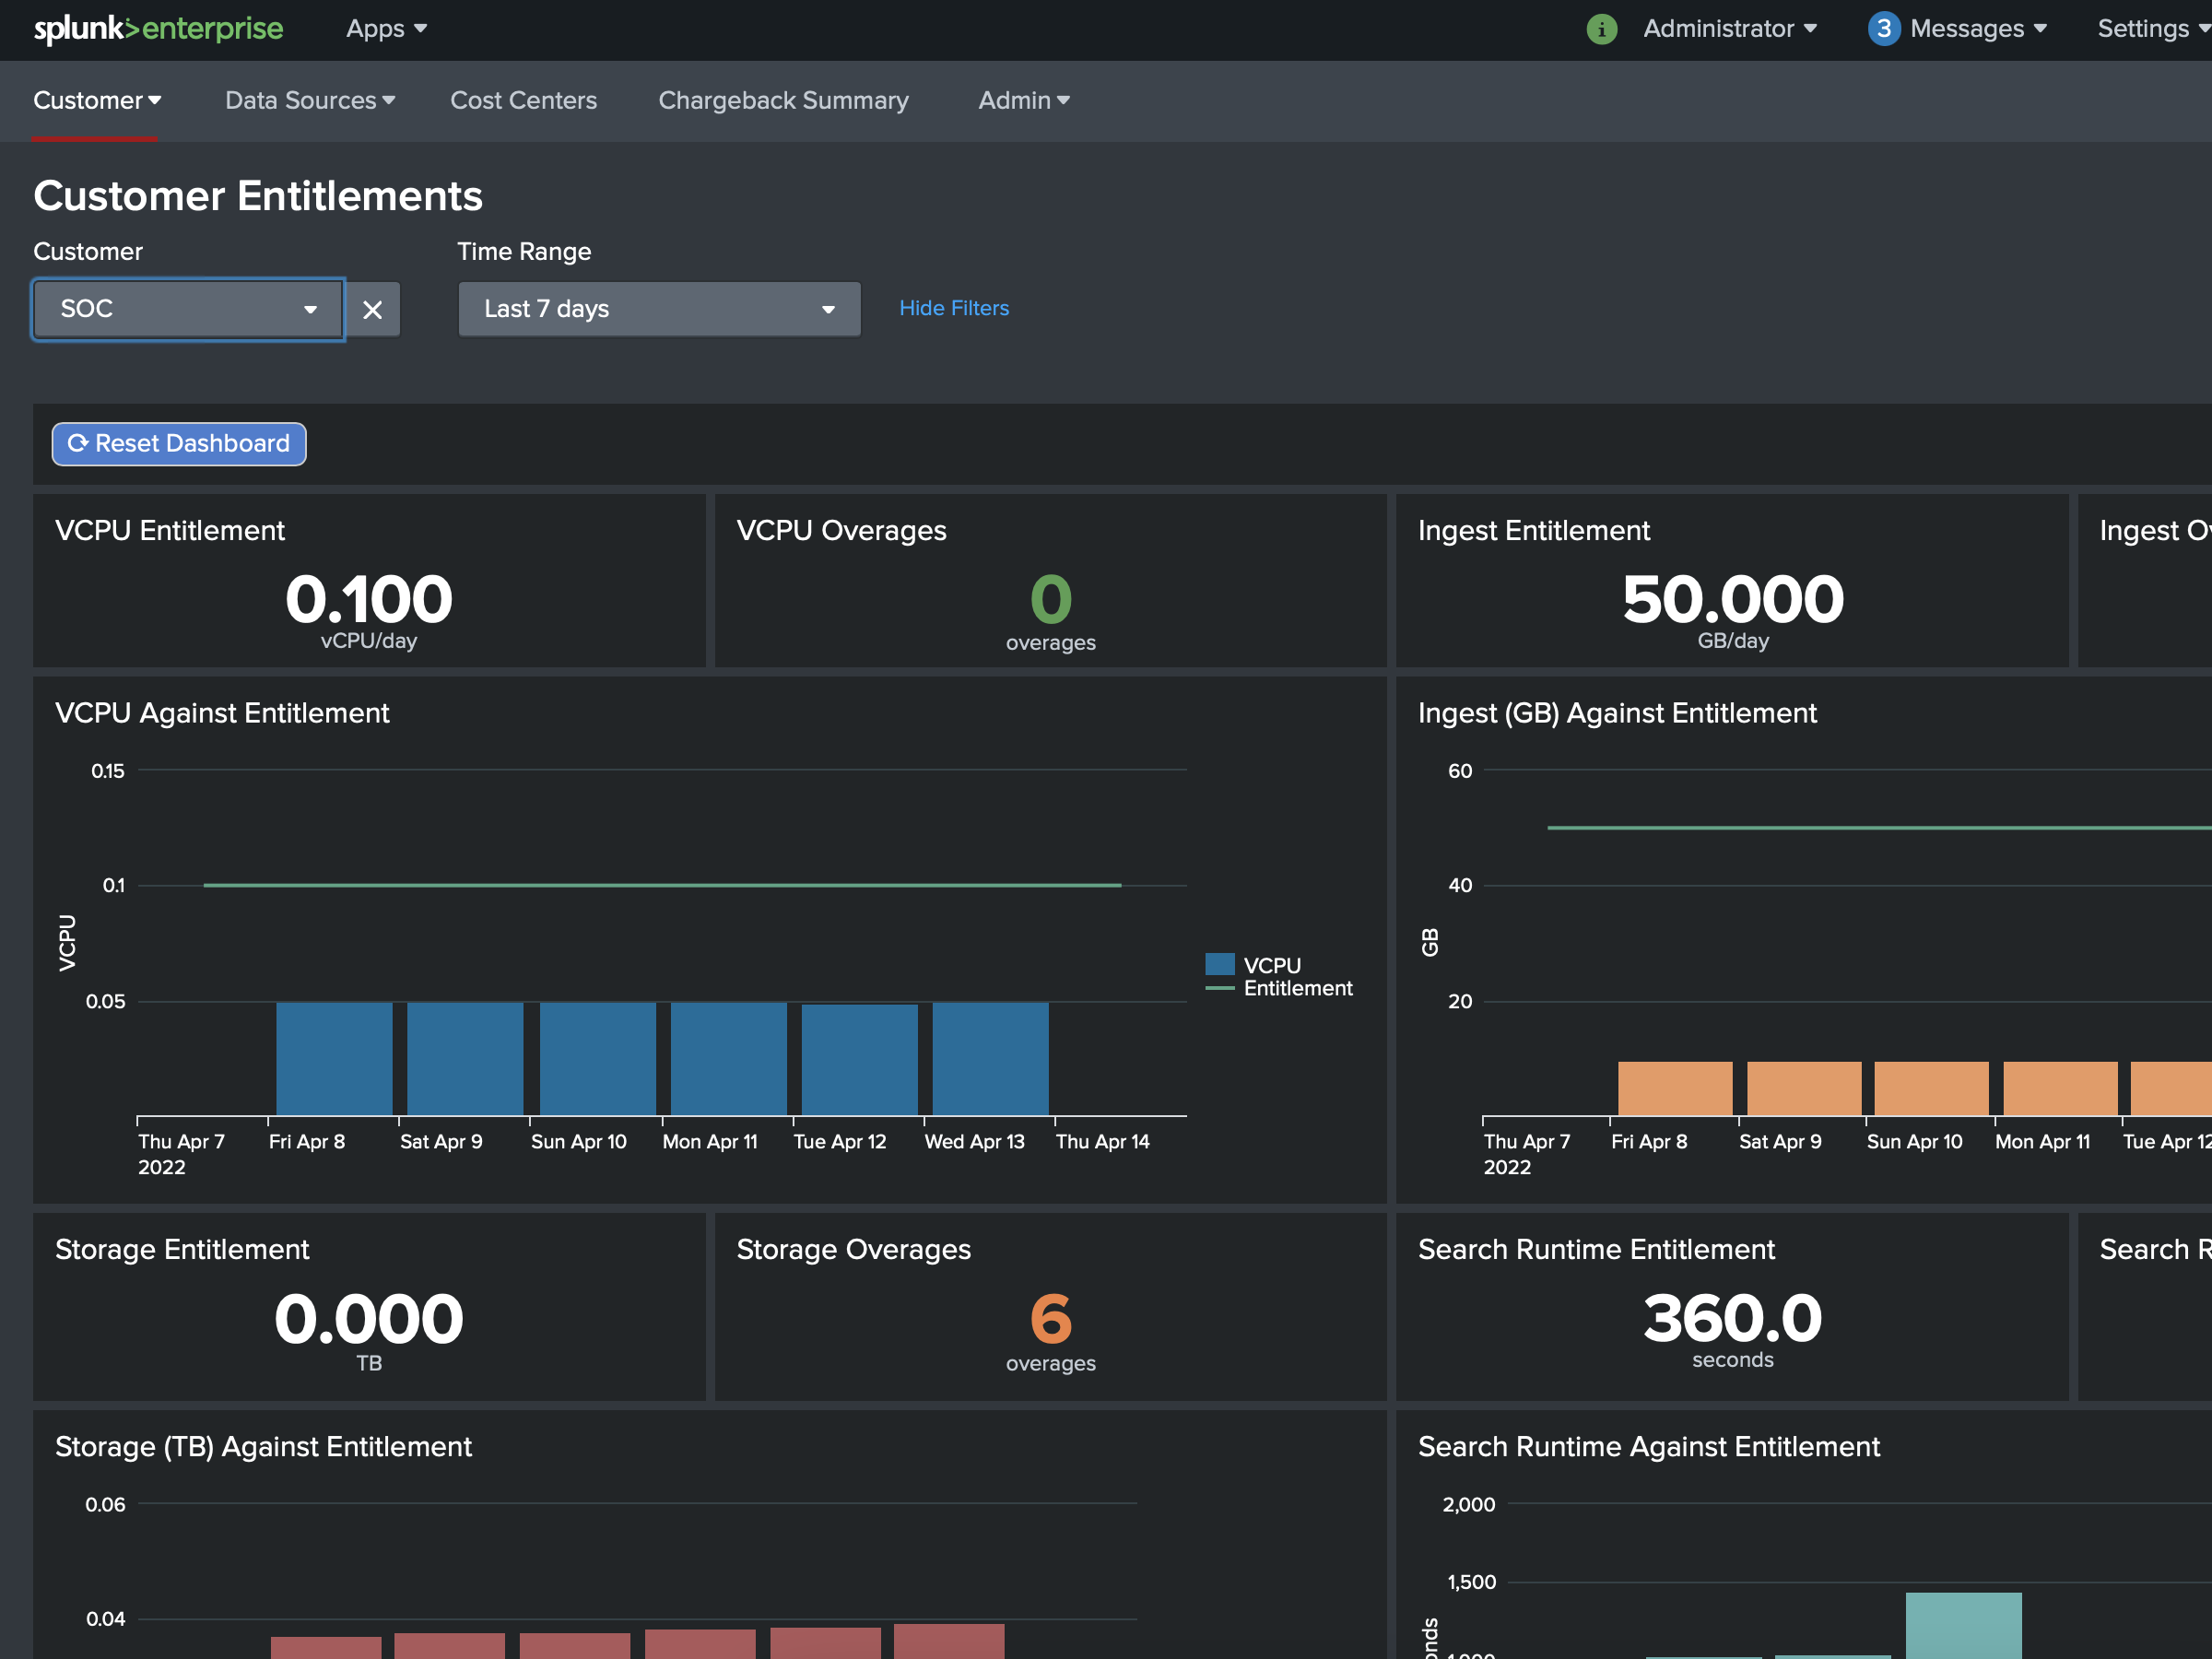Open the Messages dropdown
This screenshot has height=1659, width=2212.
pos(1977,29)
